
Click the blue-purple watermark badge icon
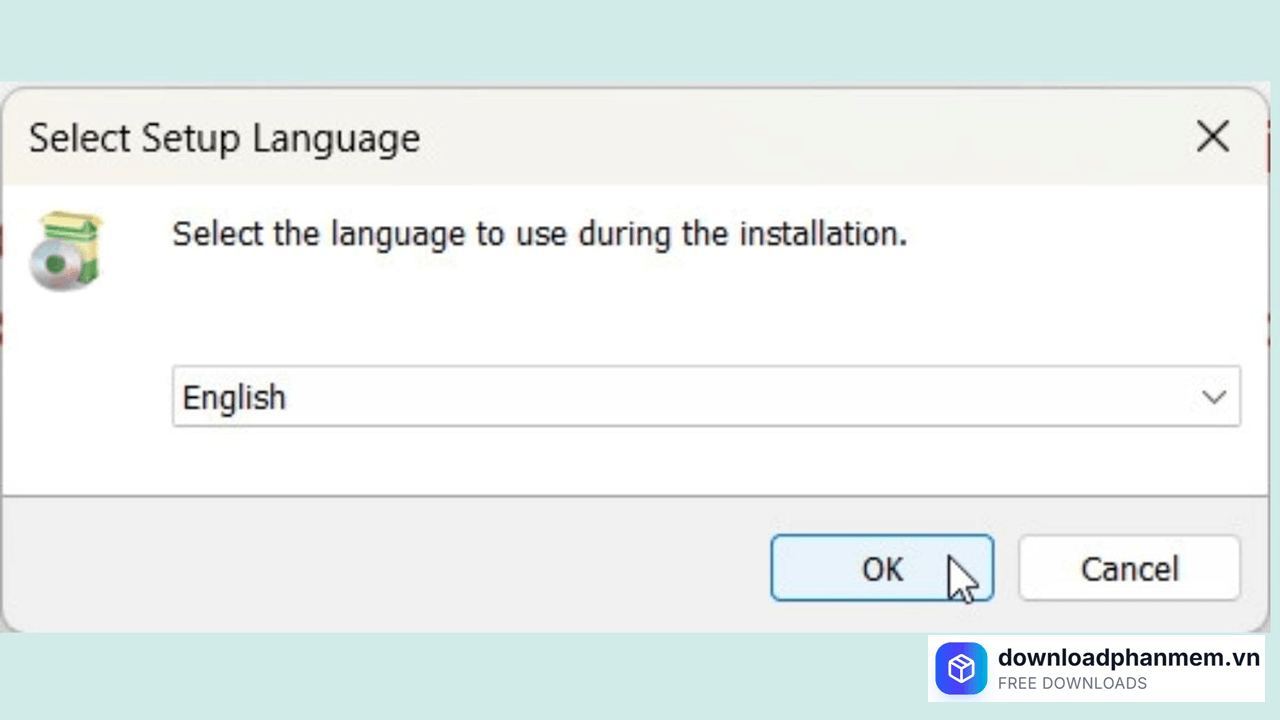pyautogui.click(x=961, y=669)
